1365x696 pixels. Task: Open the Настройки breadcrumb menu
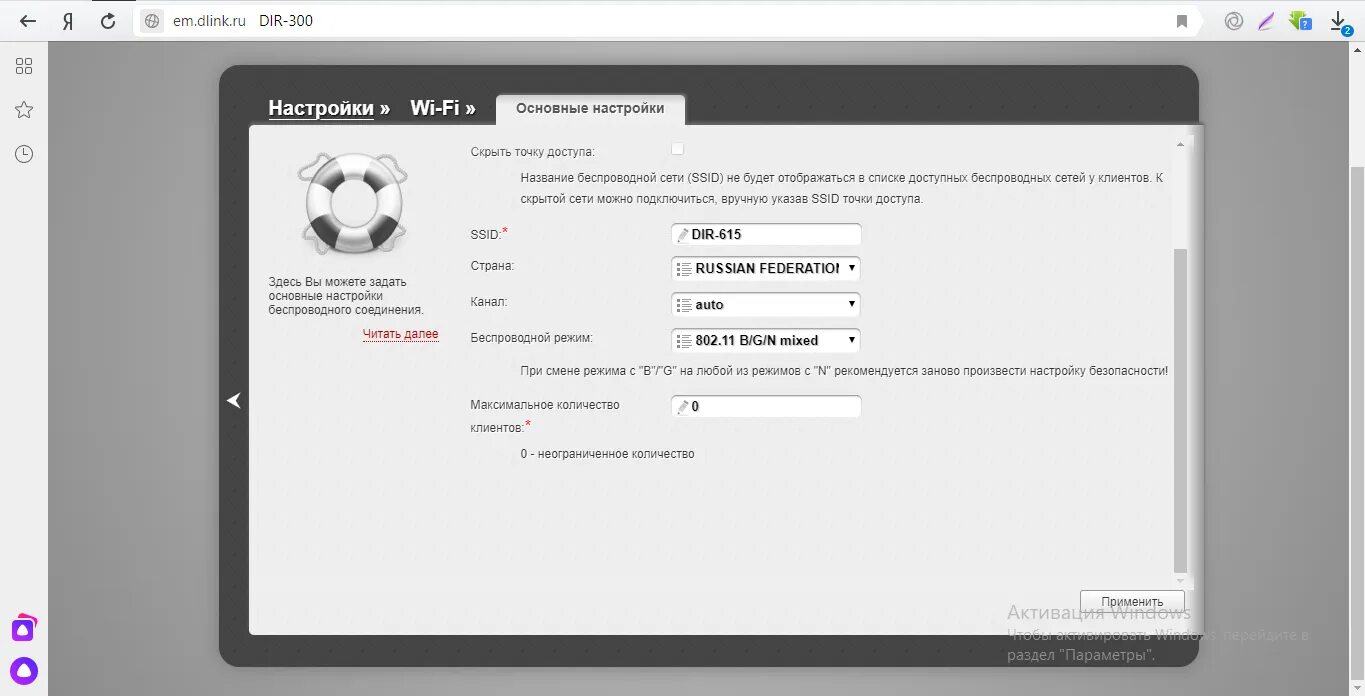coord(321,108)
